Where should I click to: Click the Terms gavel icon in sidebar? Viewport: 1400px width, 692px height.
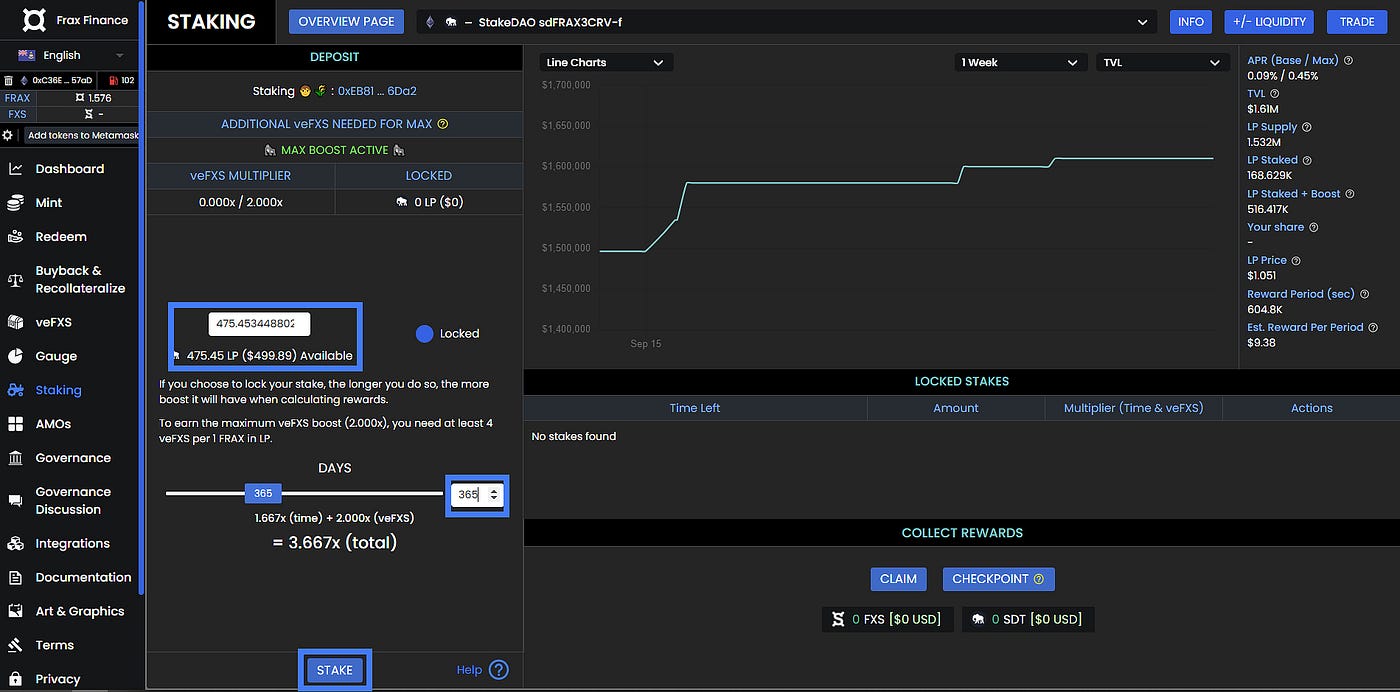(15, 645)
